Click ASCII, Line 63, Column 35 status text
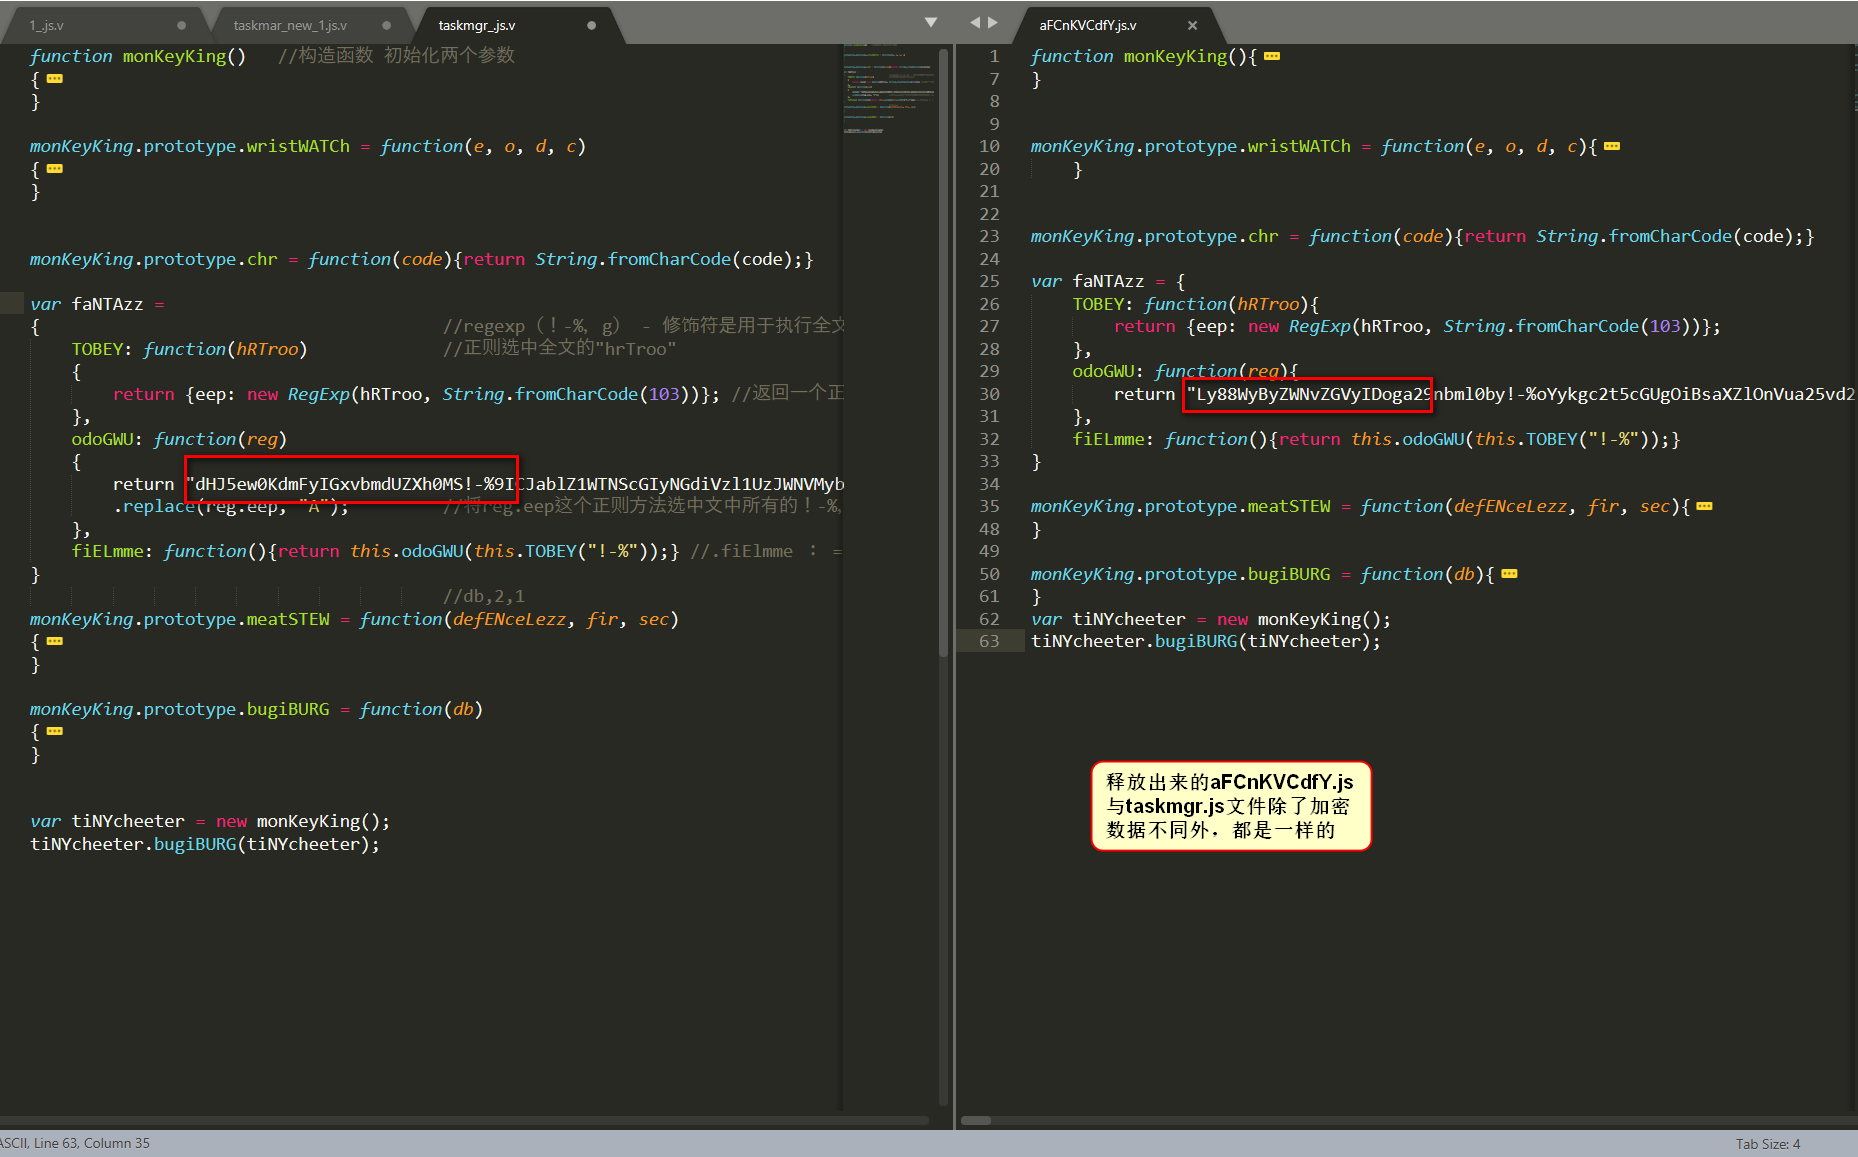 tap(75, 1143)
